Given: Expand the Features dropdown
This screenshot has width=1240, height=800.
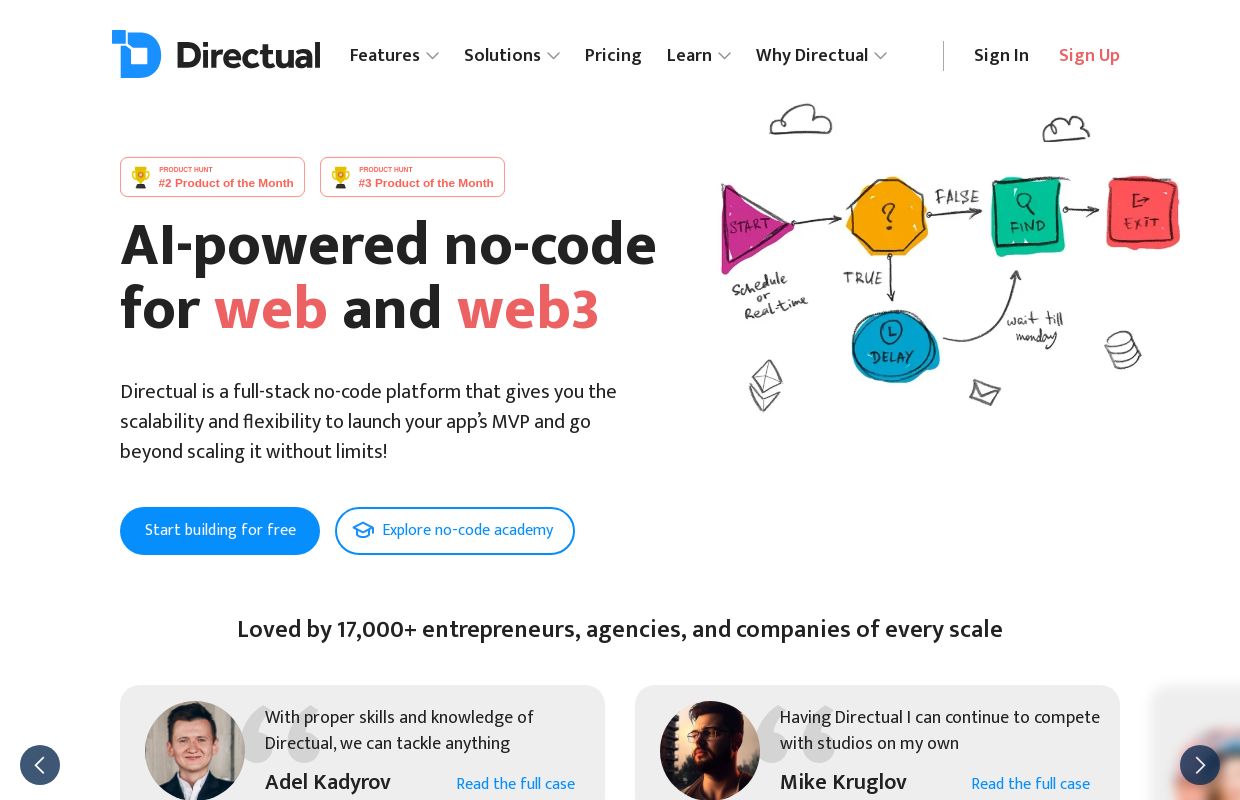Looking at the screenshot, I should (394, 55).
